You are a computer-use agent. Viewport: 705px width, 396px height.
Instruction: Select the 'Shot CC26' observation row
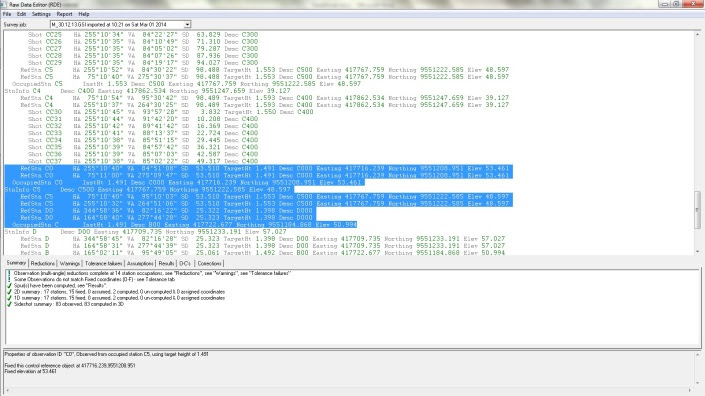(143, 42)
